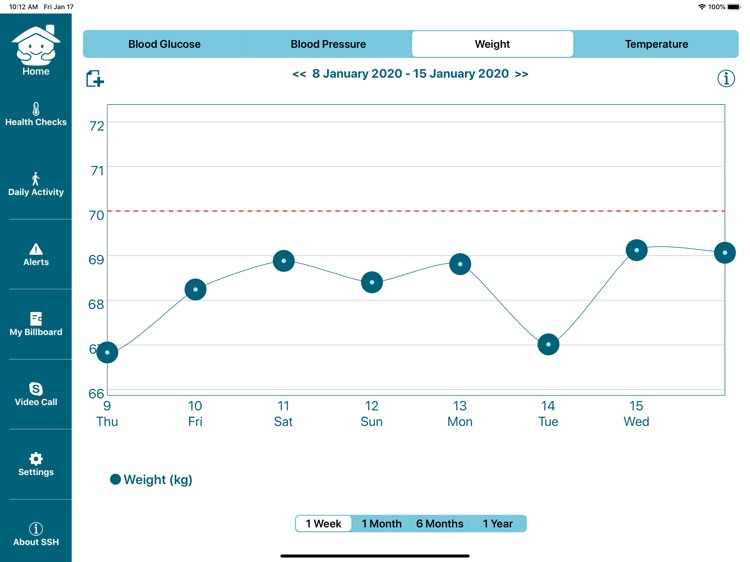
Task: Select the 1 Month range
Action: pos(381,523)
